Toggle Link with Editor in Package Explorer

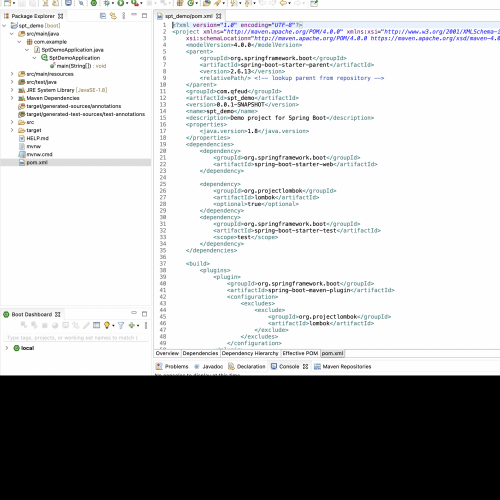pos(113,16)
